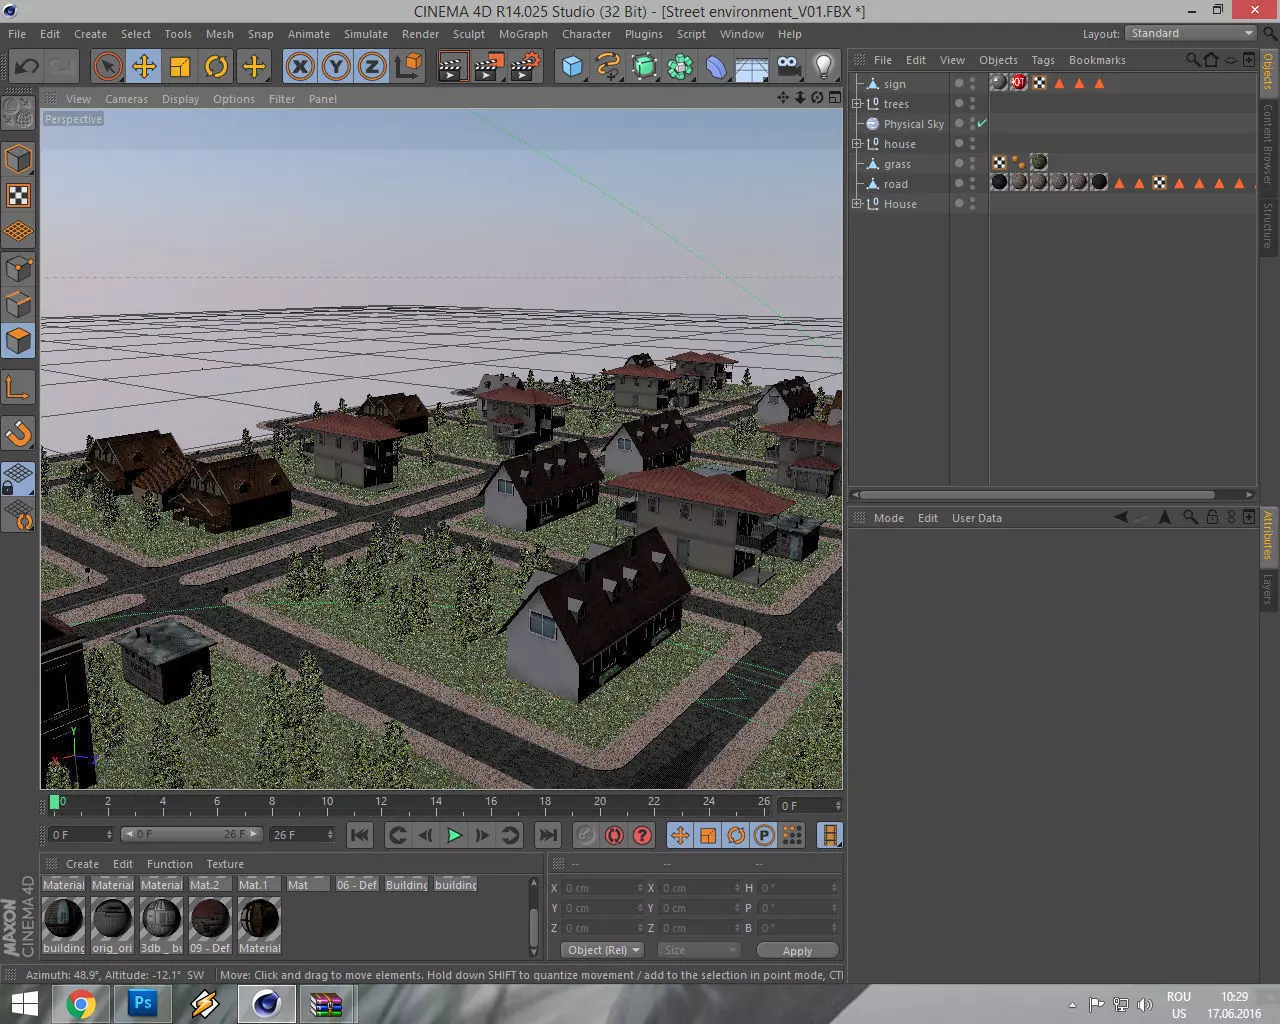Image resolution: width=1280 pixels, height=1024 pixels.
Task: Open Object Manager Tags menu
Action: click(1043, 60)
